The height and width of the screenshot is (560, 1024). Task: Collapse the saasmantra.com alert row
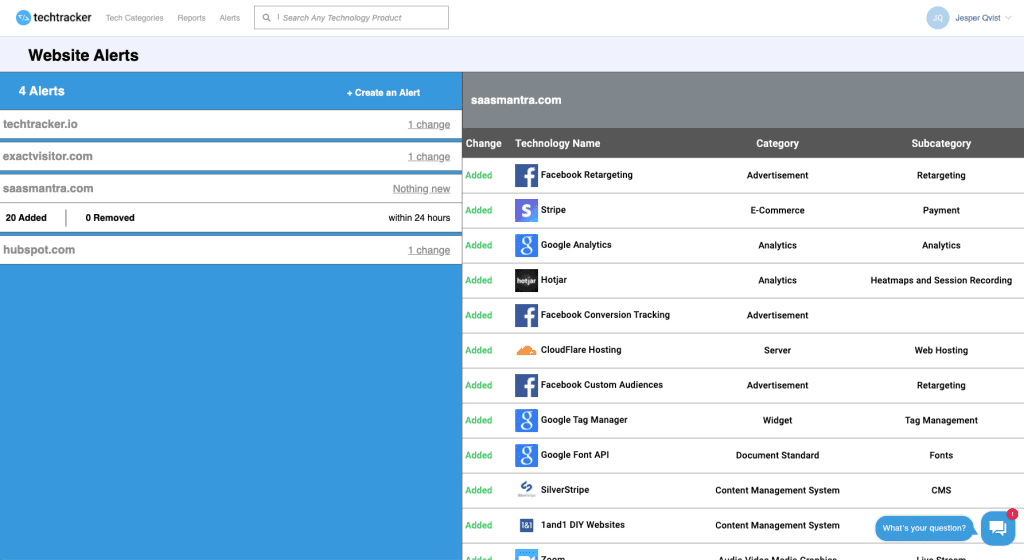[x=231, y=189]
